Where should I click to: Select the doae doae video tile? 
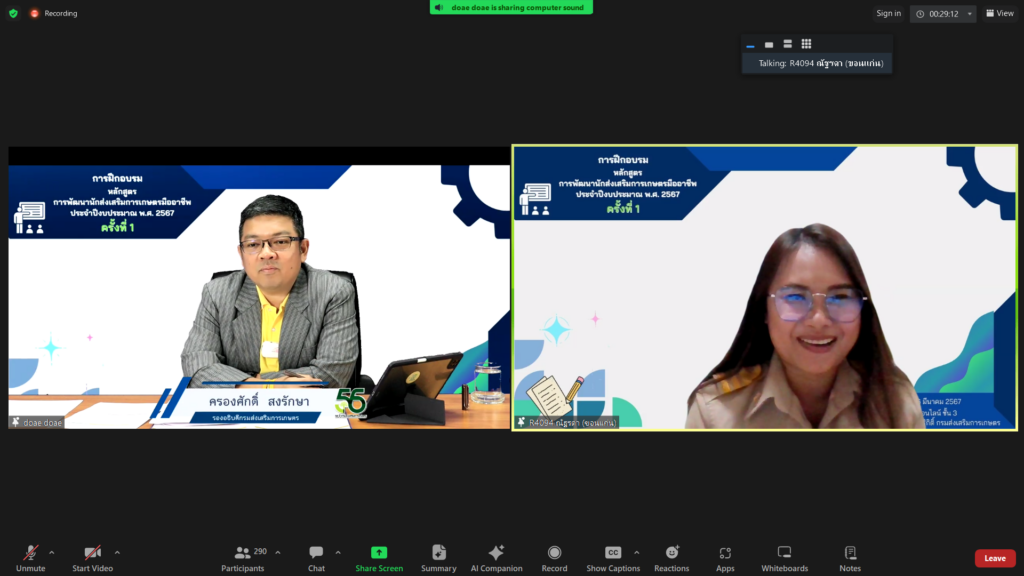click(x=259, y=288)
